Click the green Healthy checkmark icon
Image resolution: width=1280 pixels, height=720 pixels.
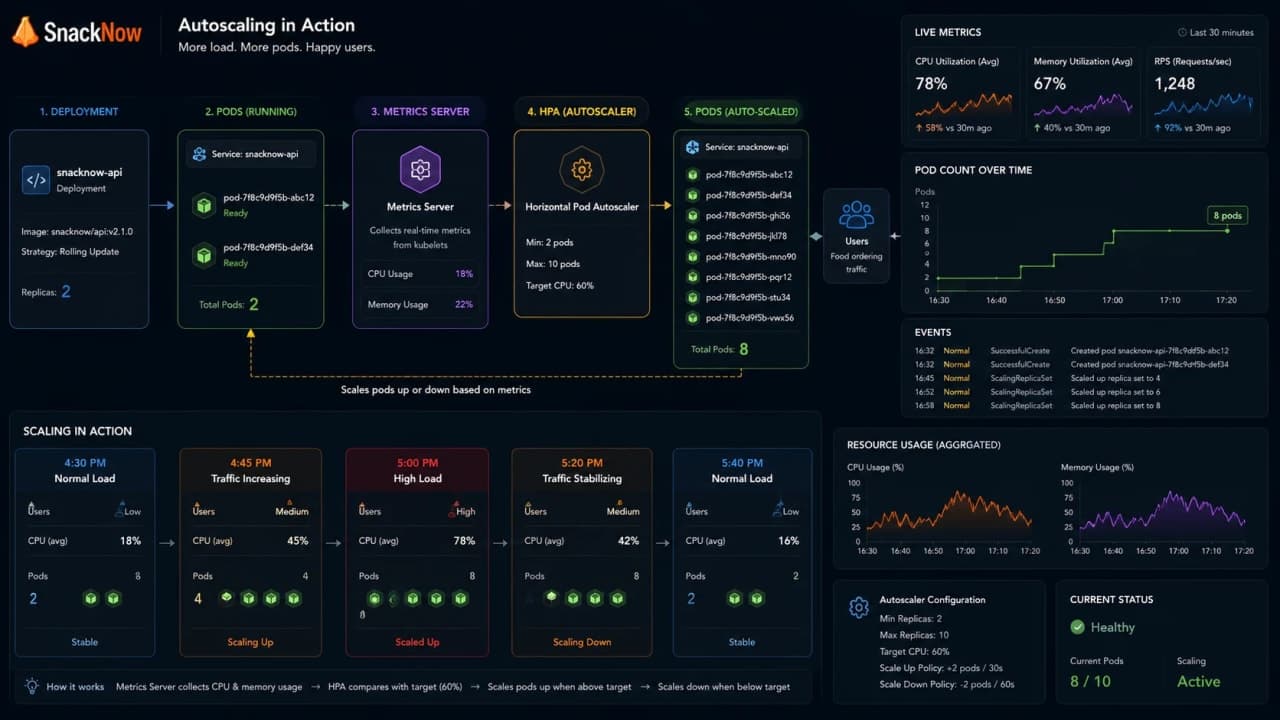[x=1077, y=627]
